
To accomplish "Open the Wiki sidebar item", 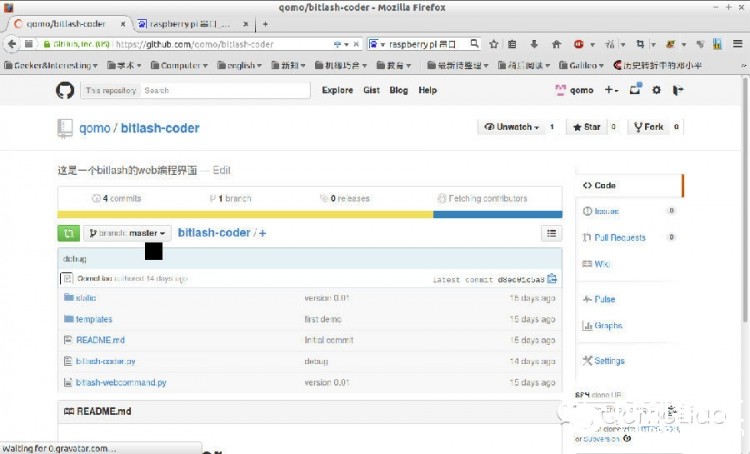I will click(x=596, y=264).
